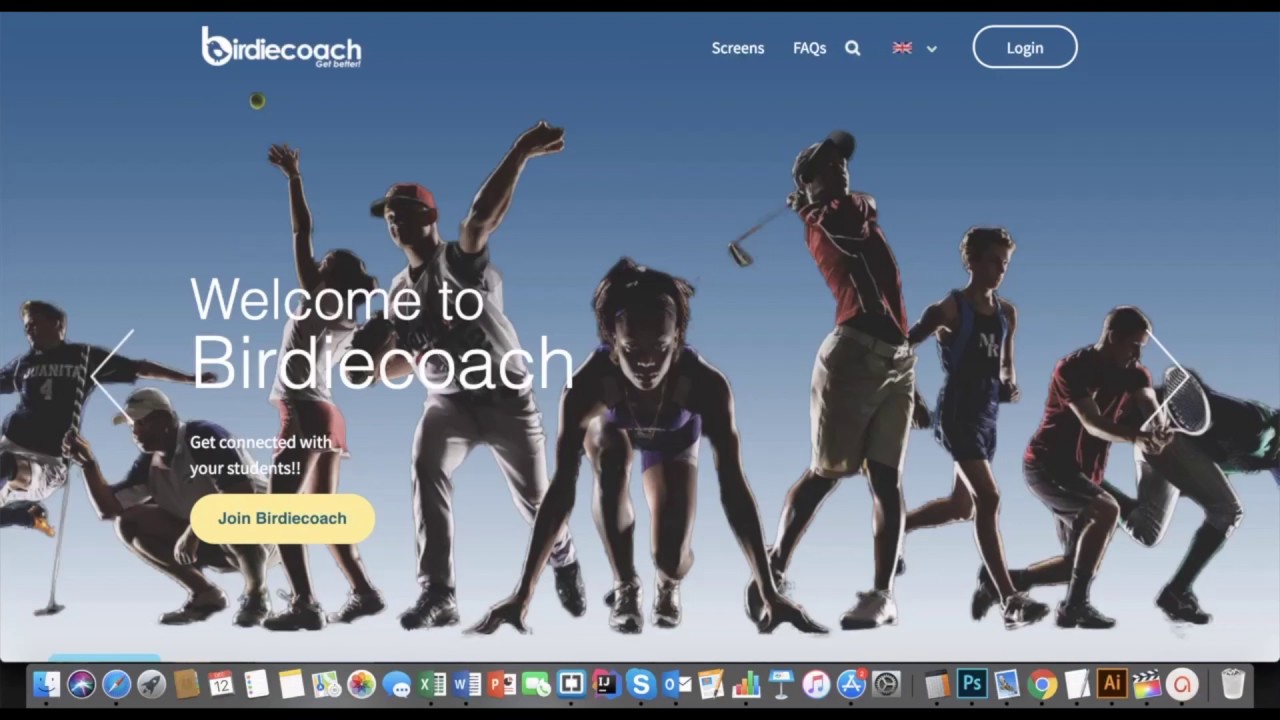
Task: Launch Siri from the dock
Action: click(82, 684)
